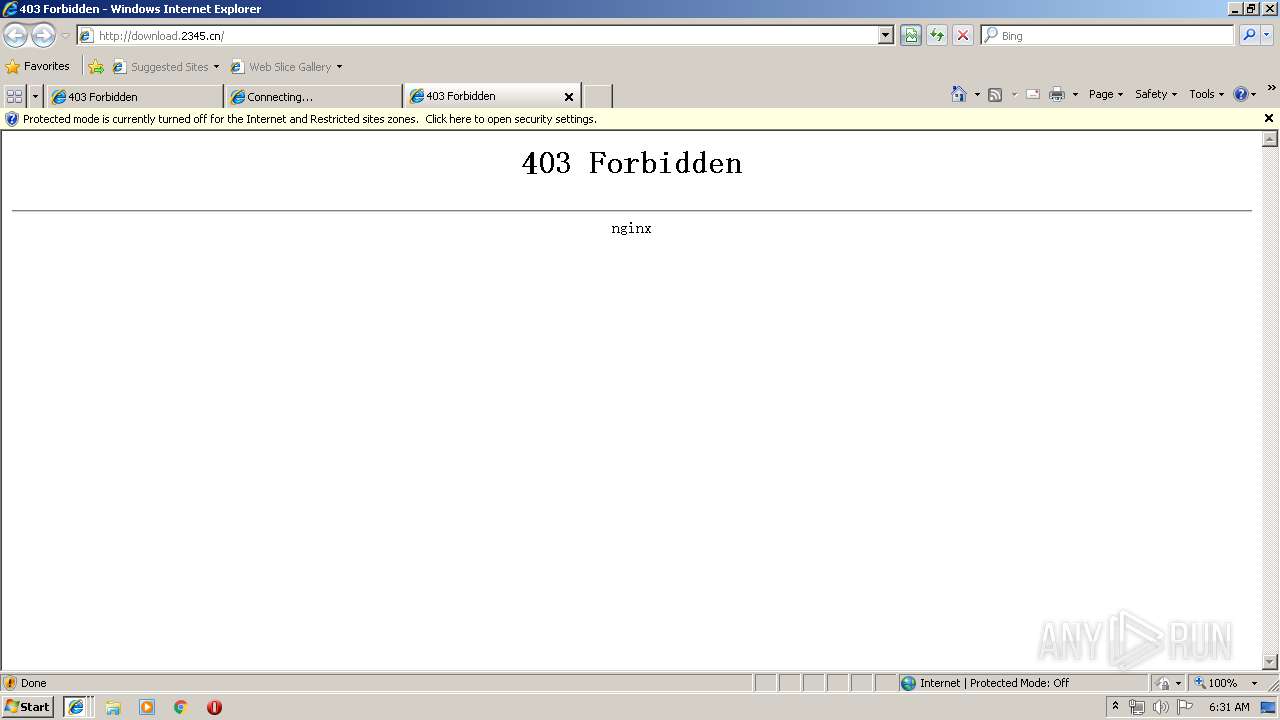Click the Add to Favorites Bar icon
The height and width of the screenshot is (720, 1280).
pos(96,67)
